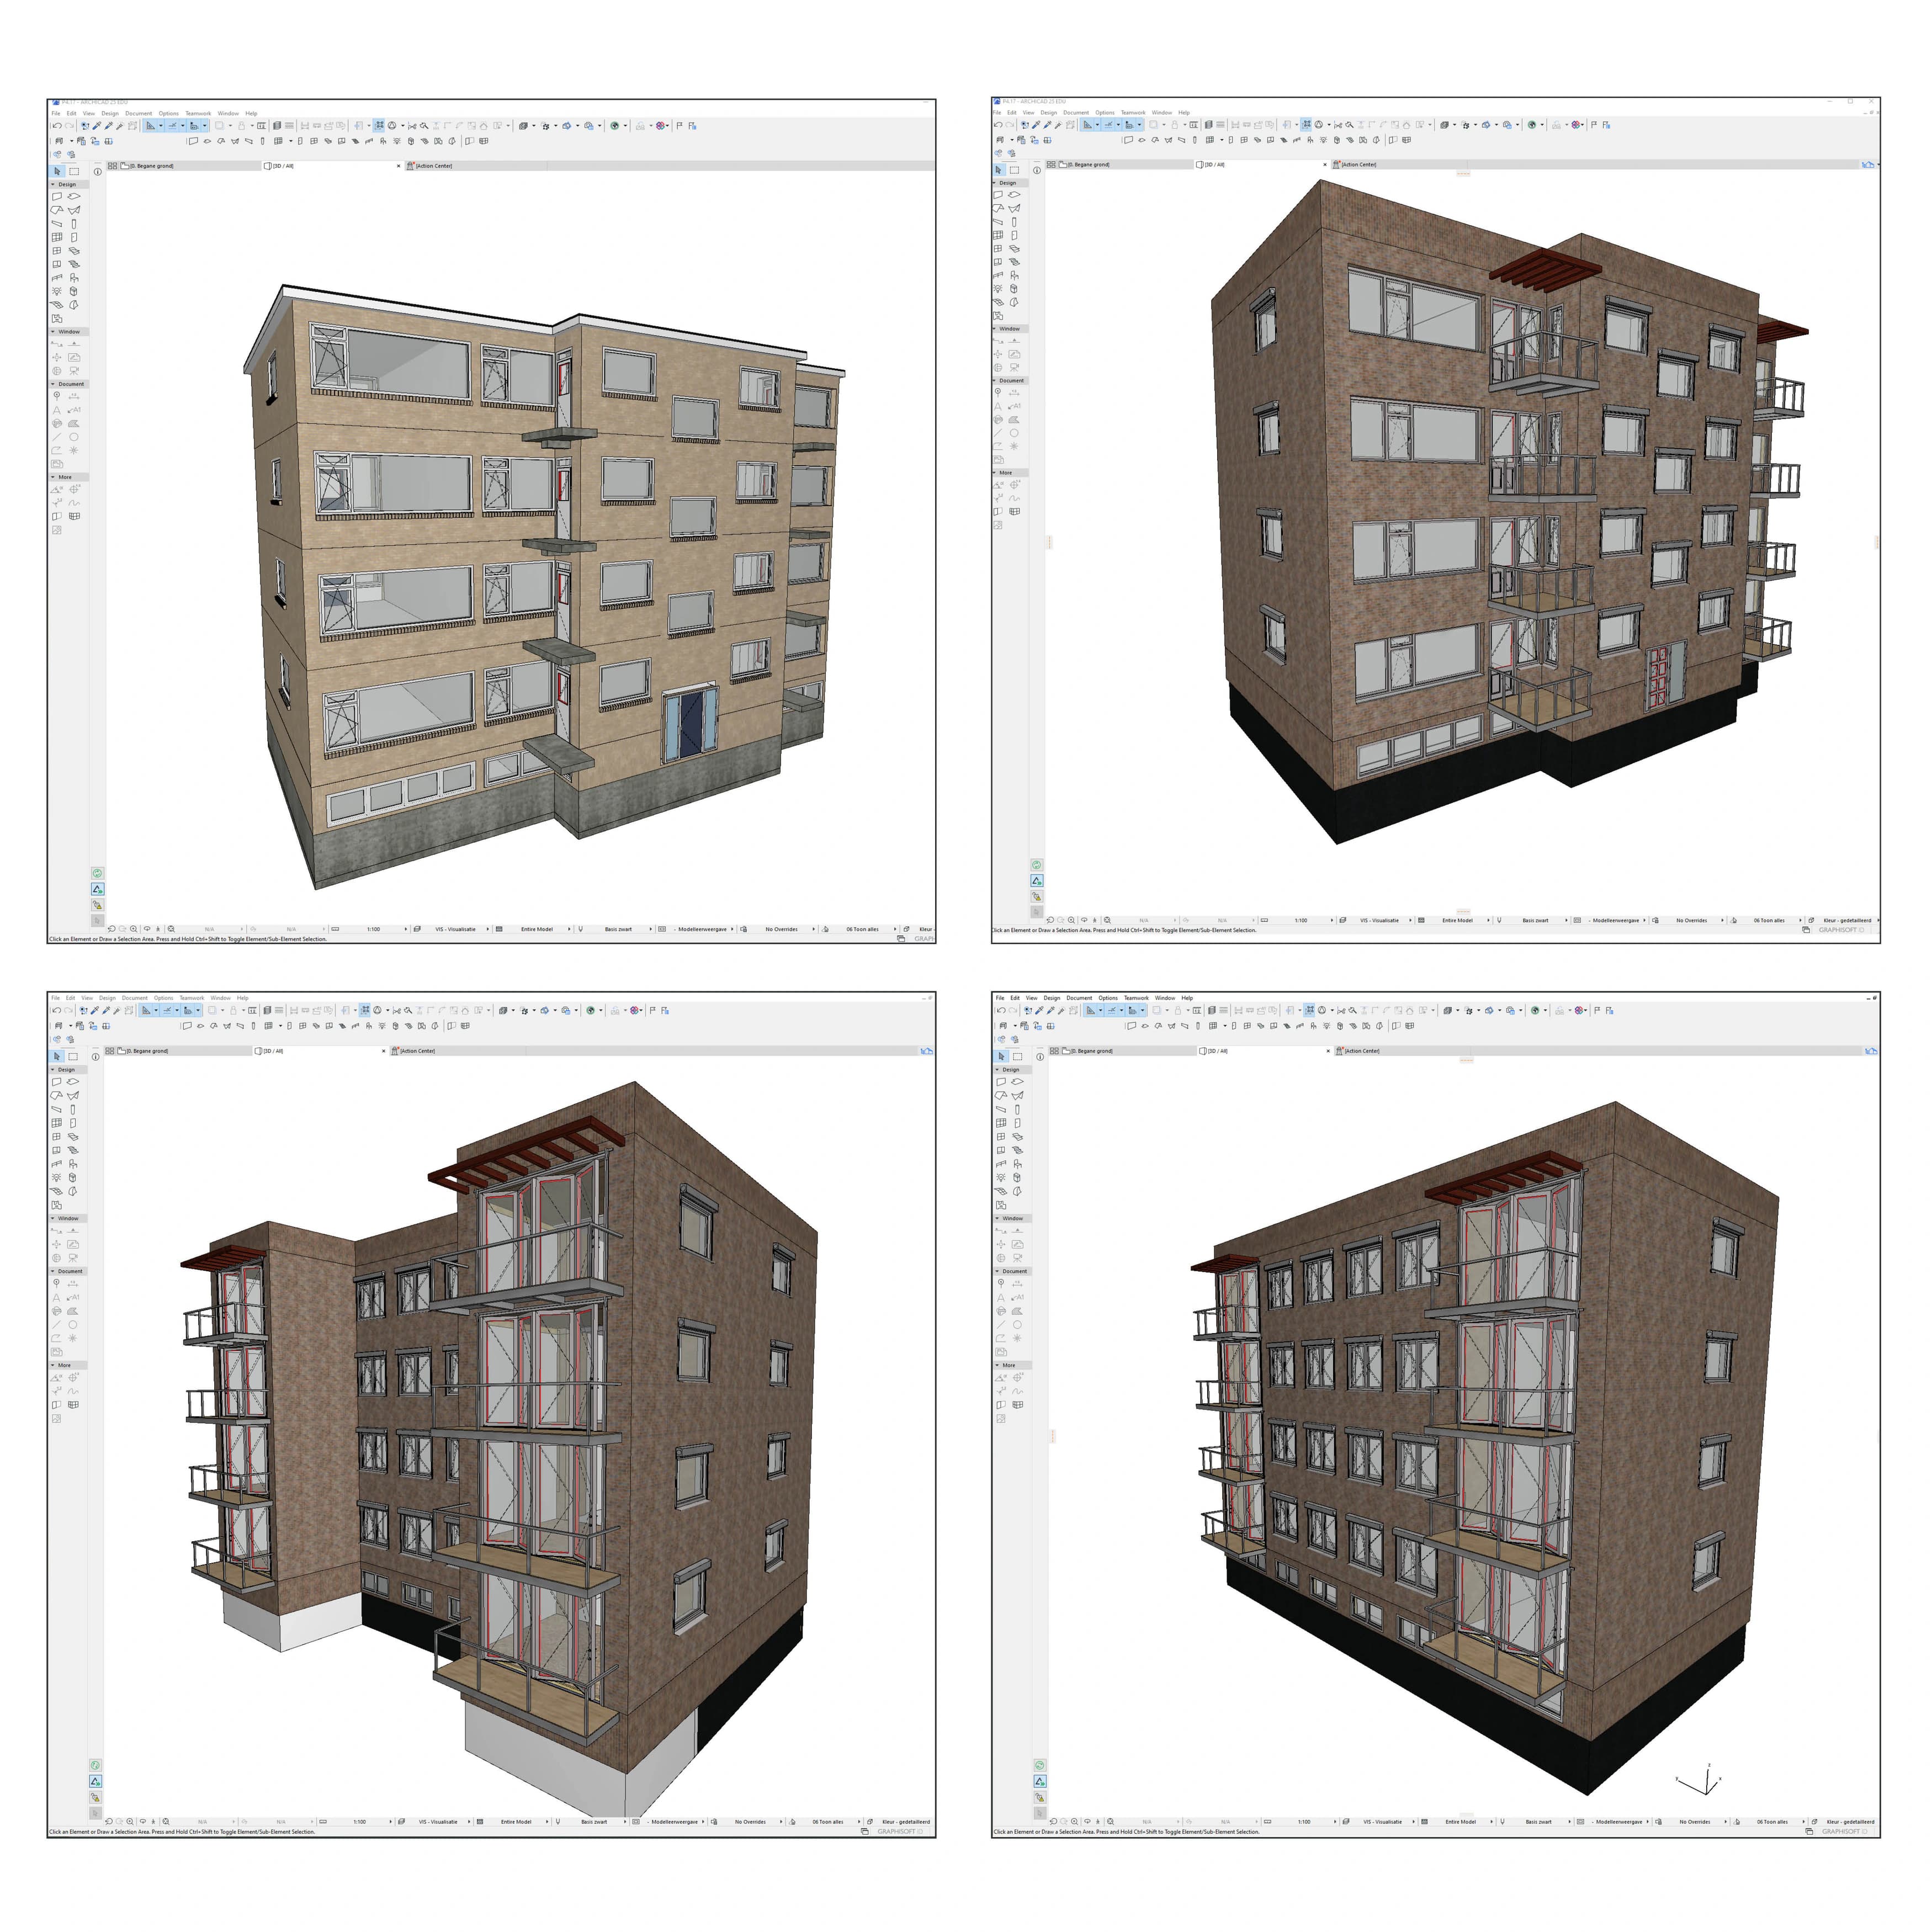Select the Window tool in bottom-left window toolbox
Image resolution: width=1932 pixels, height=1932 pixels.
tap(56, 1137)
